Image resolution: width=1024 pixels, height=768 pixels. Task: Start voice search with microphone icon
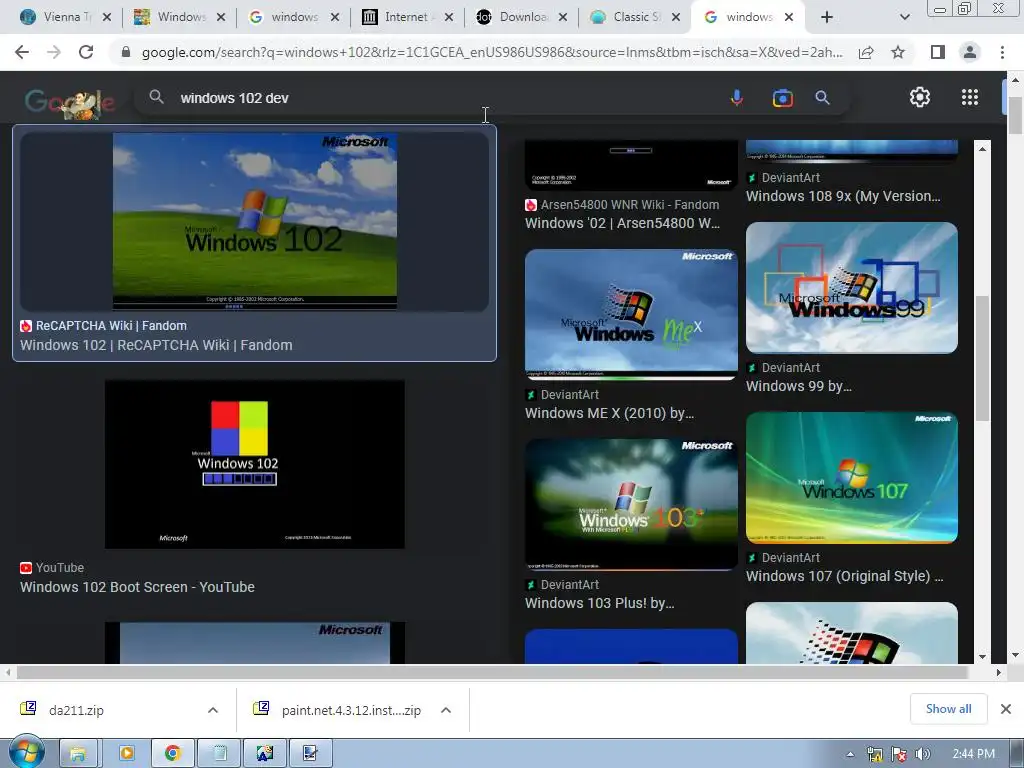737,98
